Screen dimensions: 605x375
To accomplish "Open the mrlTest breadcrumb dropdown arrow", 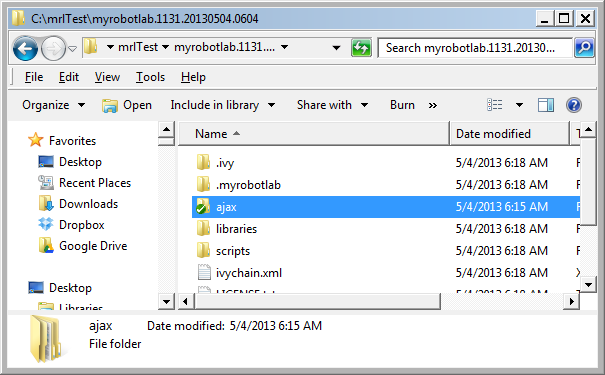I will coord(166,47).
